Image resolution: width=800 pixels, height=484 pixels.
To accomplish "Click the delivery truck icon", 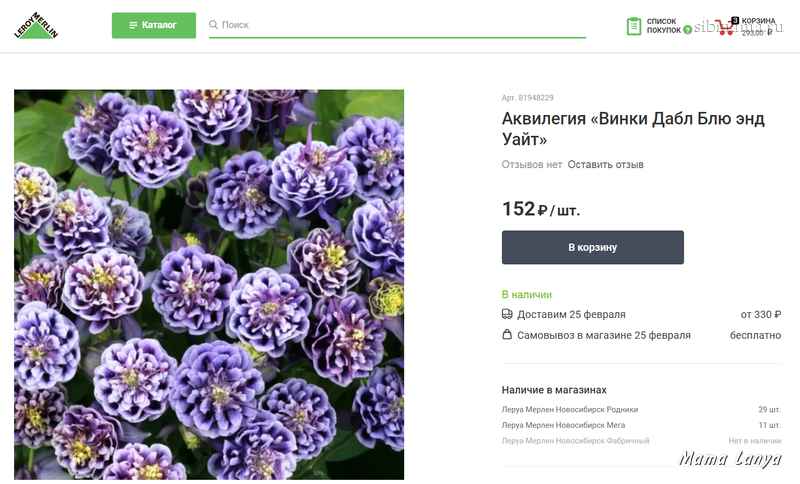I will (x=507, y=314).
